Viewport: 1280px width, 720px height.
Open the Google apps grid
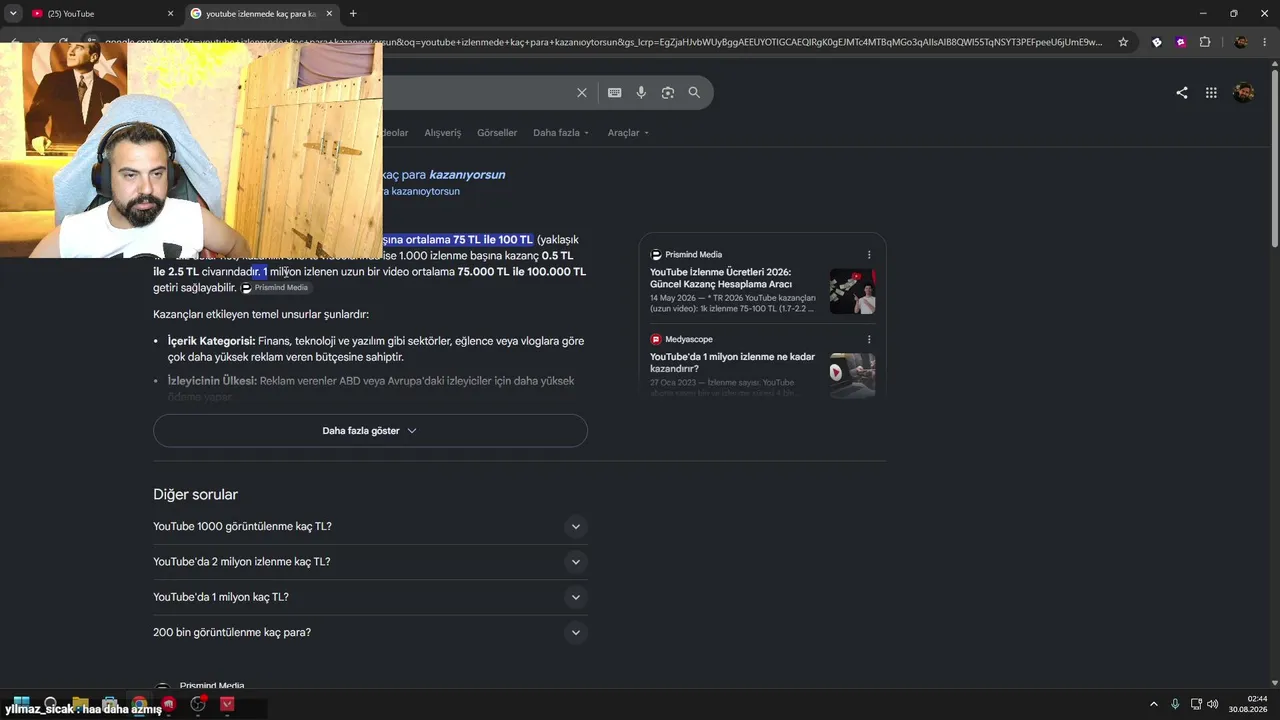[1211, 93]
